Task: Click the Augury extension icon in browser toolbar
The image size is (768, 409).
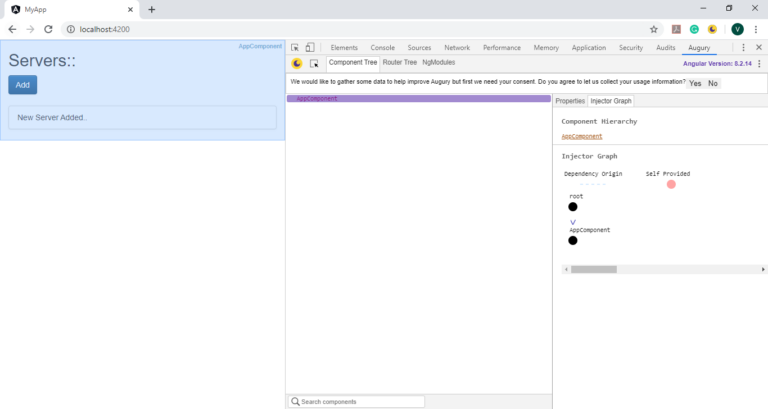Action: coord(712,29)
